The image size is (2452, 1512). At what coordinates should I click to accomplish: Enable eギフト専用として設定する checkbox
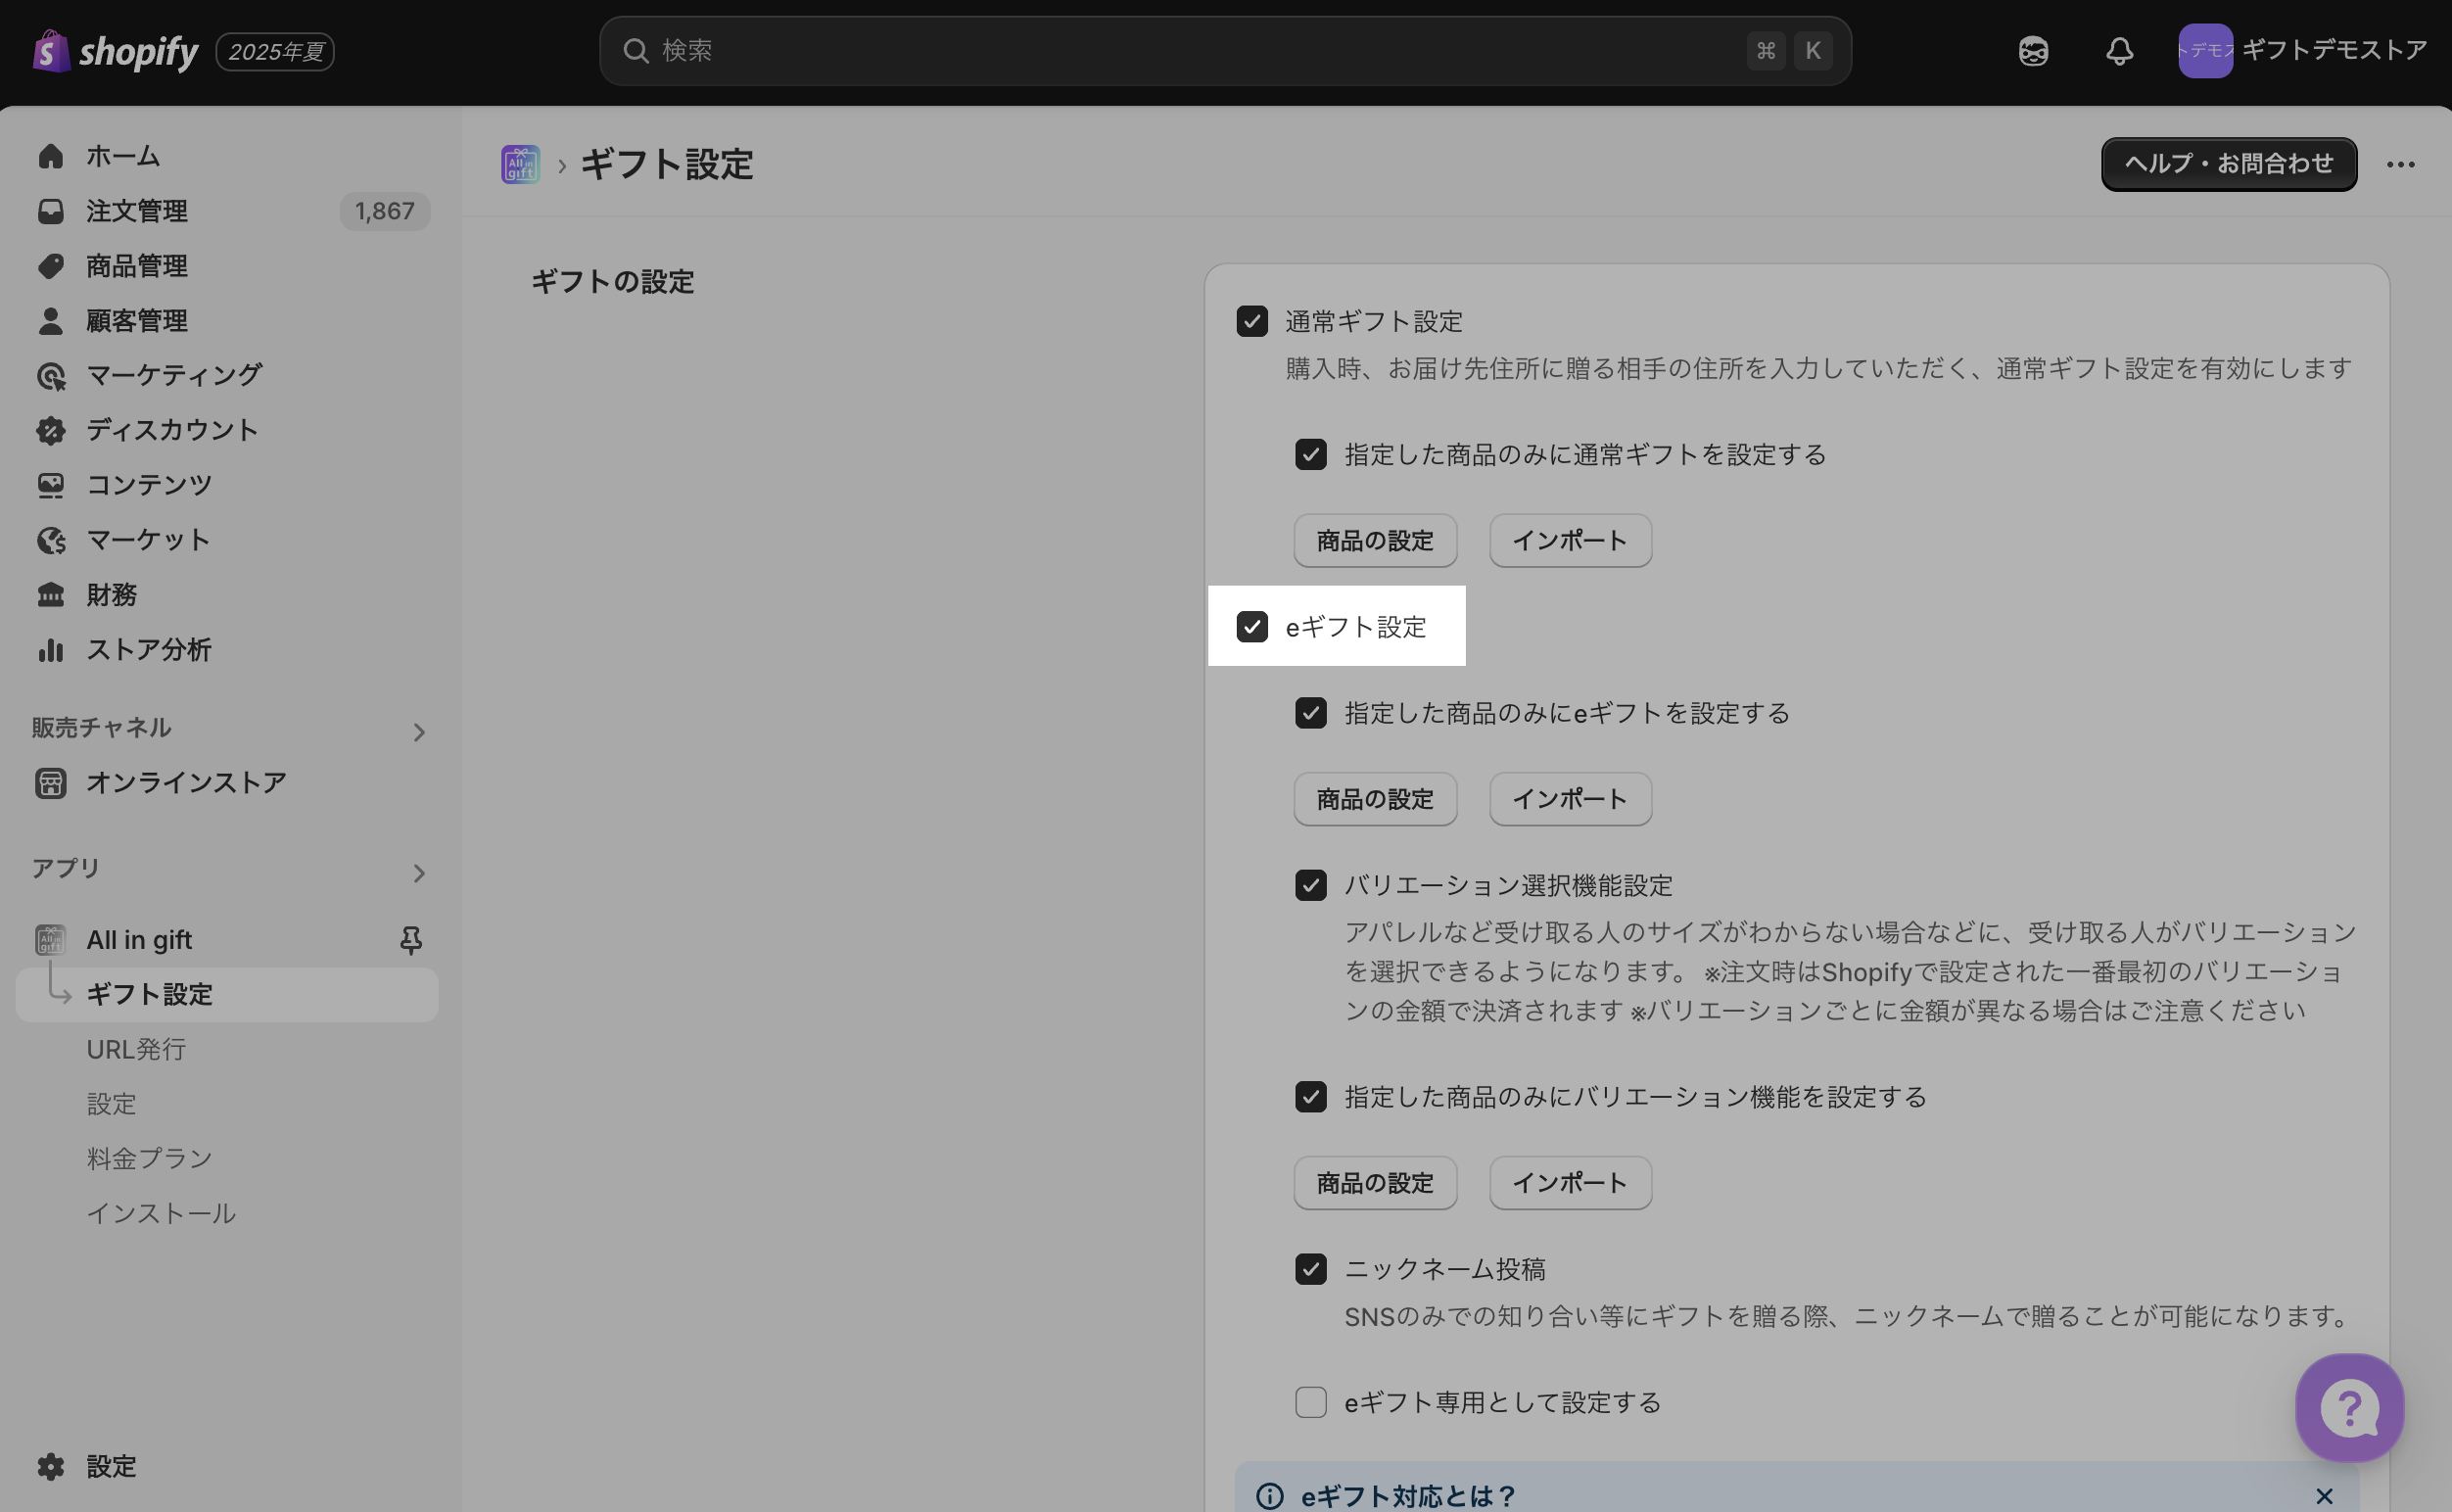(1310, 1402)
